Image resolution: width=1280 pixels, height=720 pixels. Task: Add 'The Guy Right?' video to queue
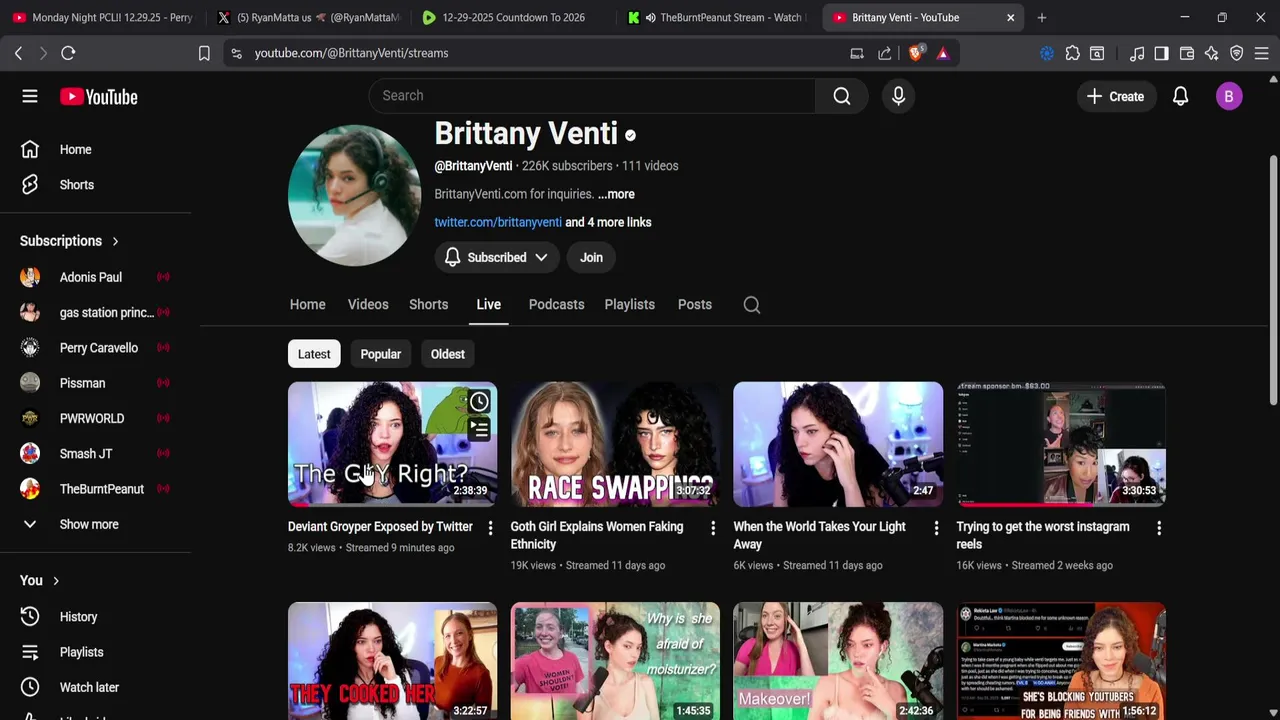pyautogui.click(x=479, y=430)
